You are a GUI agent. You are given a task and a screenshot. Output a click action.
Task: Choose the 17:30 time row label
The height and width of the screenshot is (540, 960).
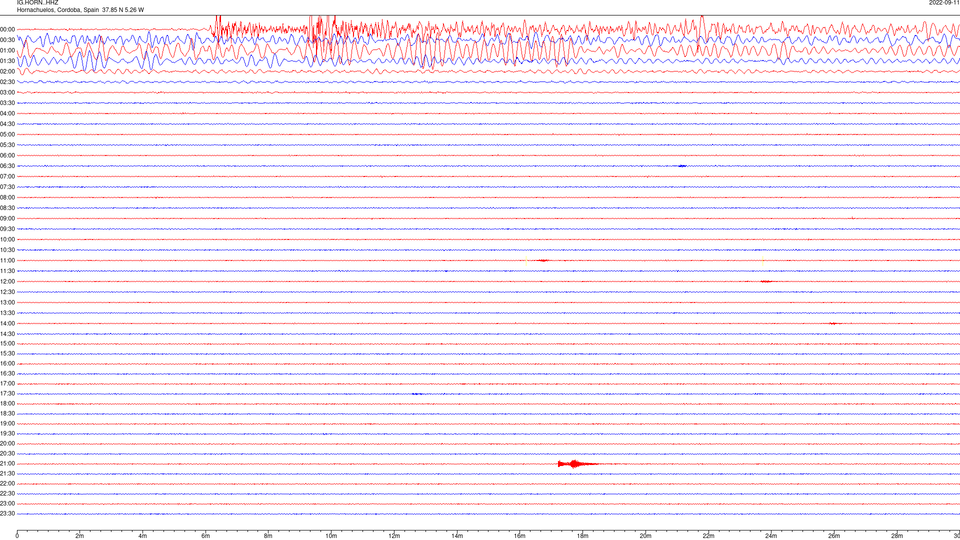7,394
